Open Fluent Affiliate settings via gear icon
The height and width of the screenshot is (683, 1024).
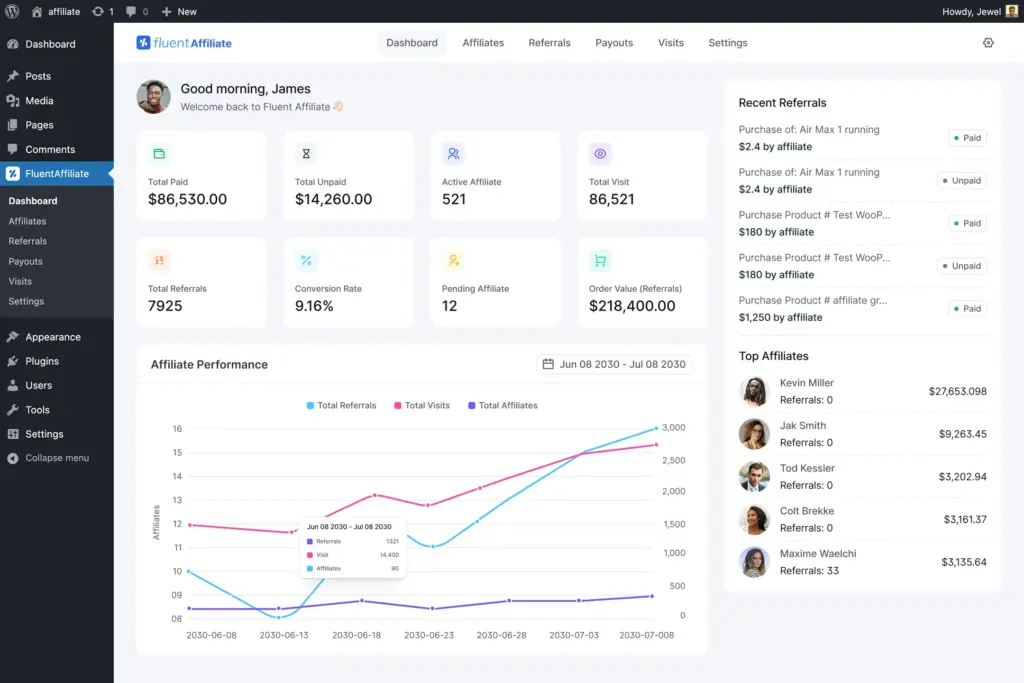[988, 43]
